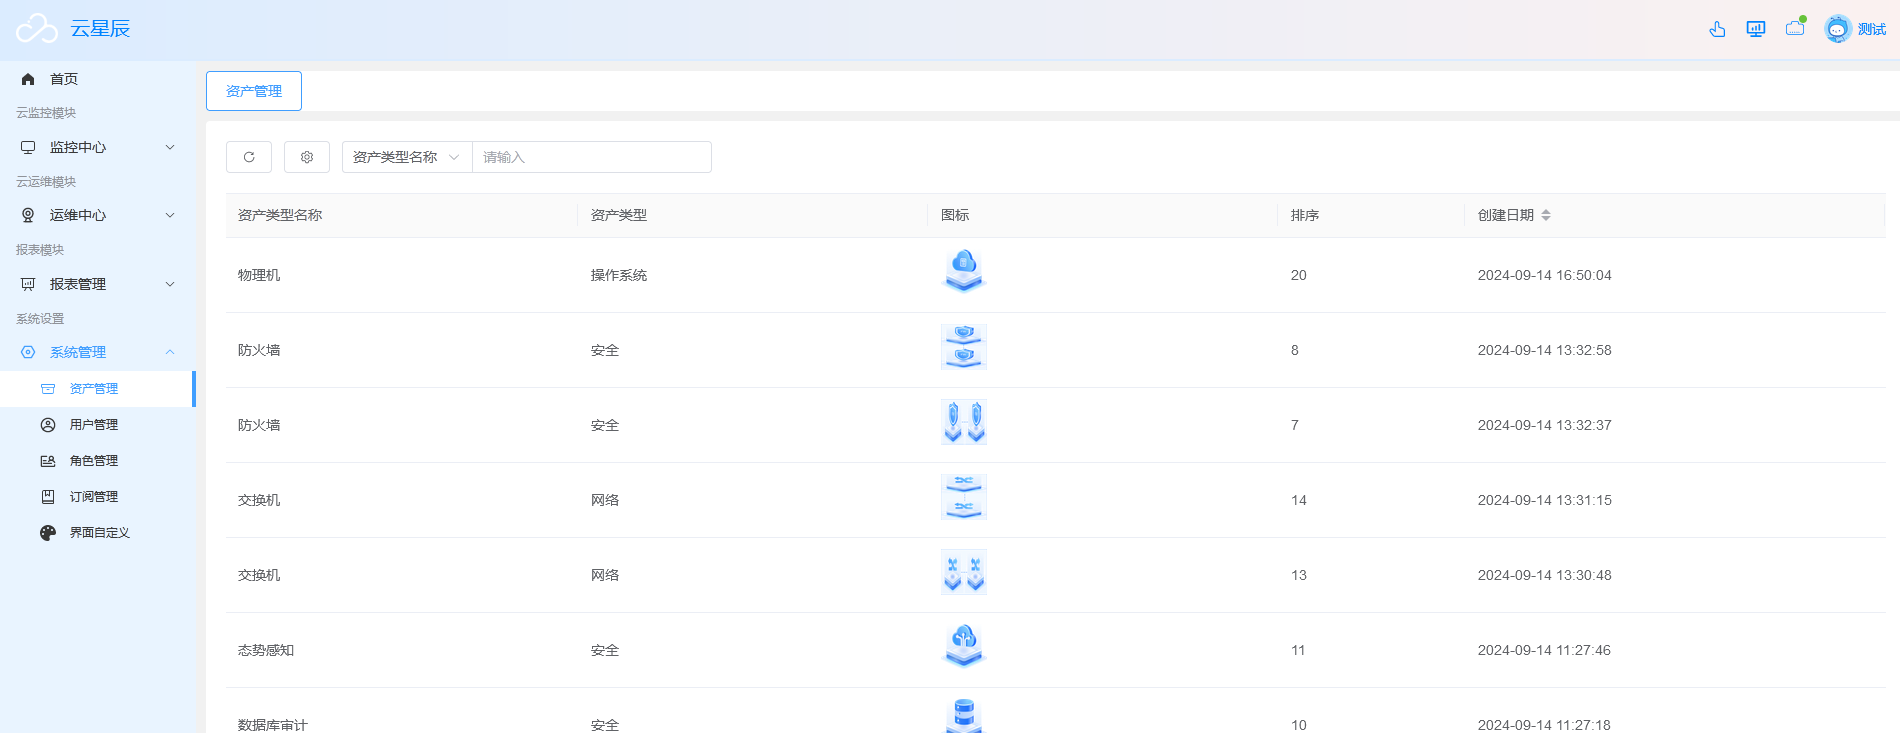The width and height of the screenshot is (1900, 733).
Task: Click the 用户管理 person icon
Action: point(48,425)
